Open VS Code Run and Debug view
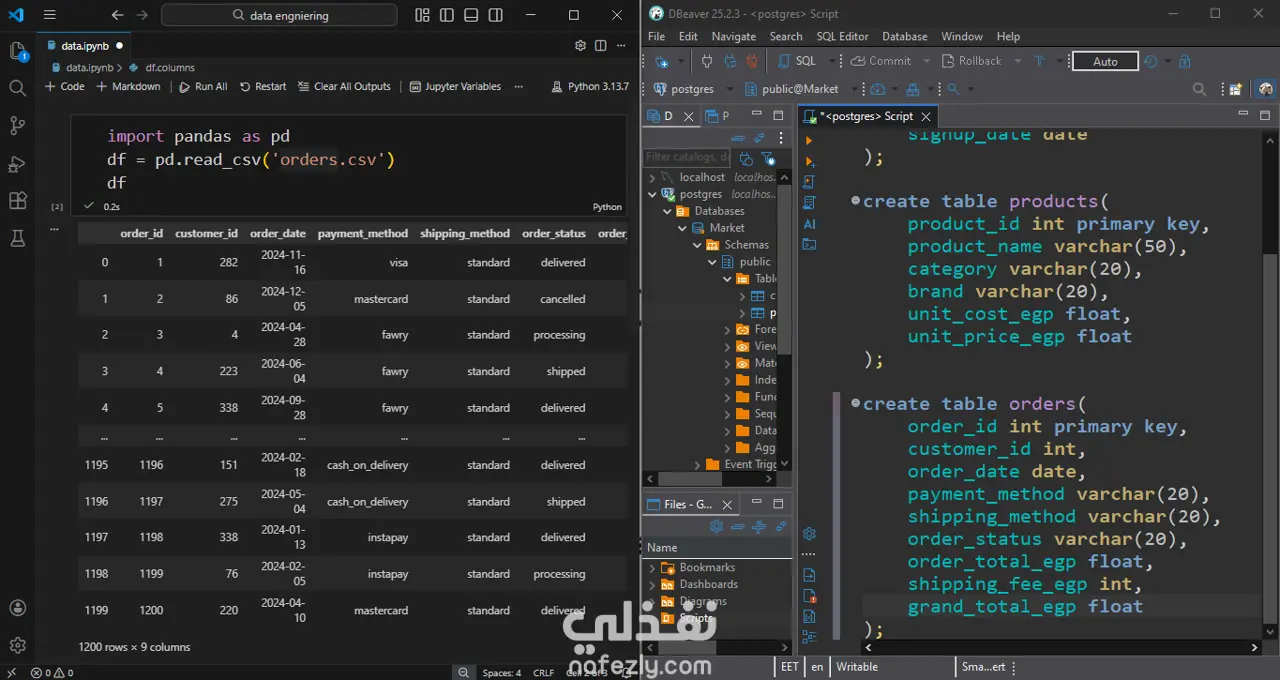The image size is (1280, 680). pos(17,164)
